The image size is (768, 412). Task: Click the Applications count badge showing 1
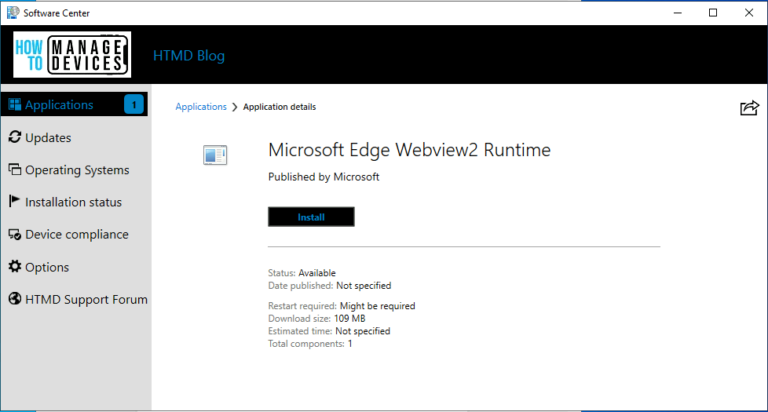(134, 105)
